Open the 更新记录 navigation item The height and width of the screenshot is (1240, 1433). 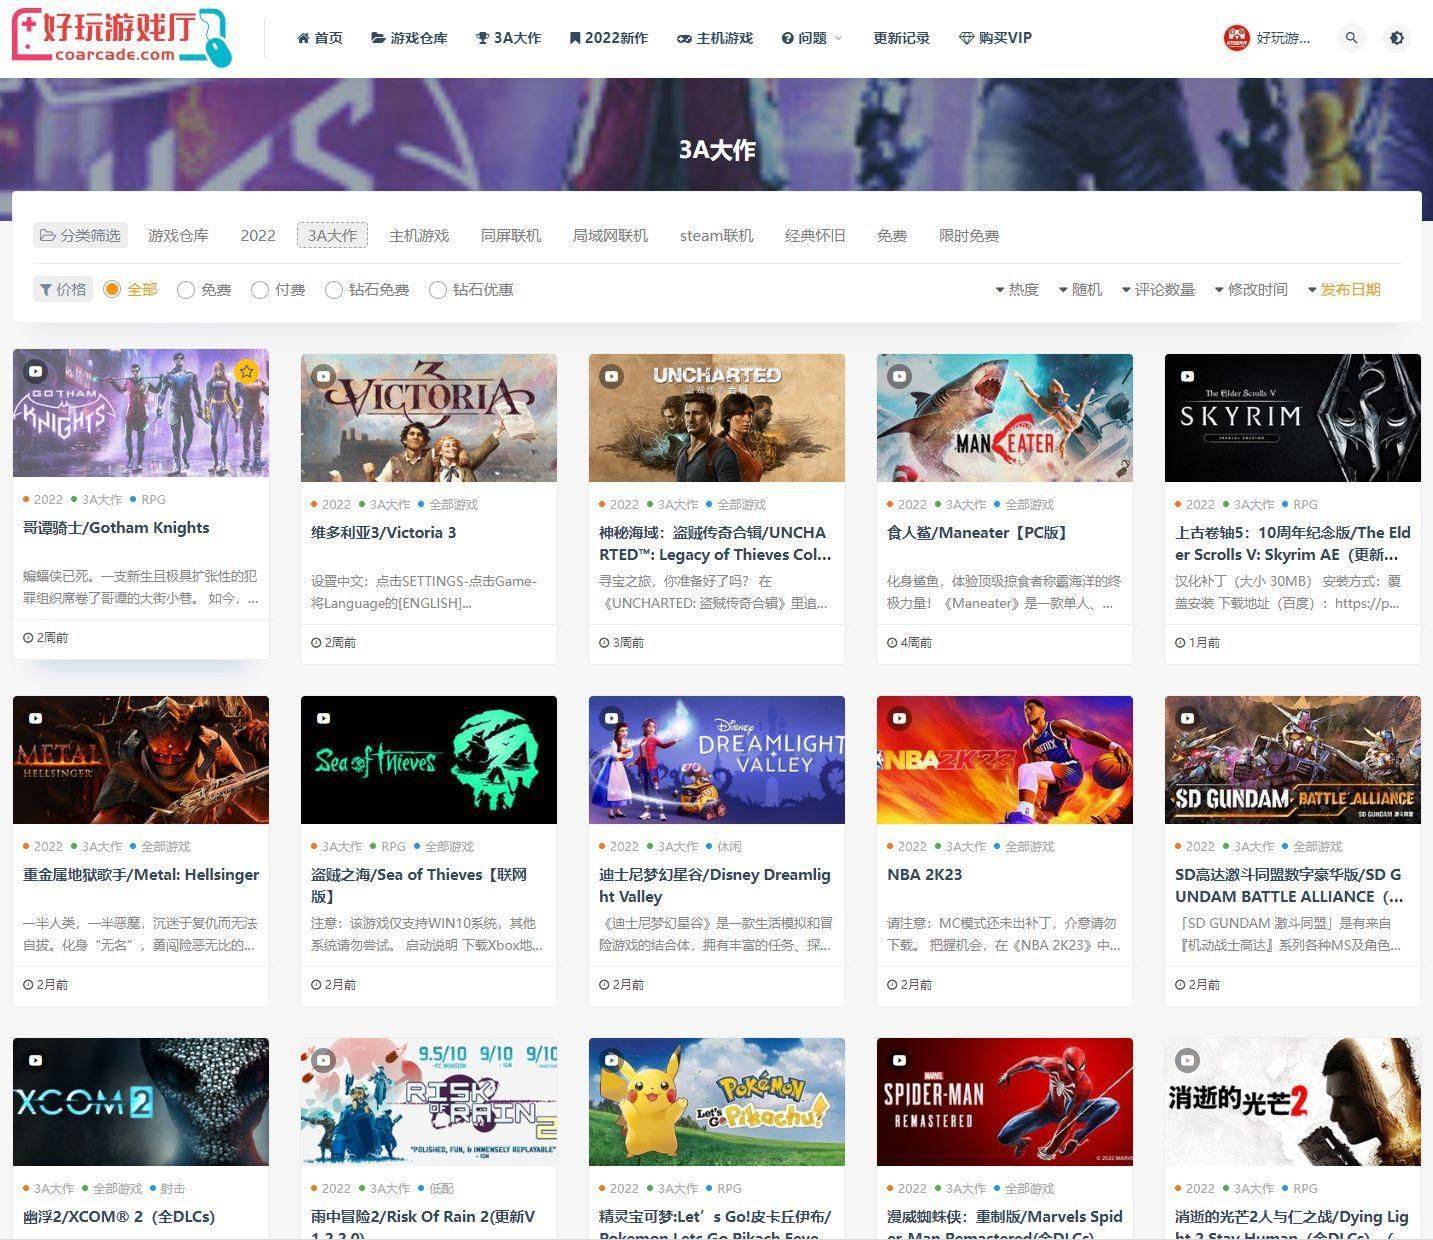pos(901,38)
